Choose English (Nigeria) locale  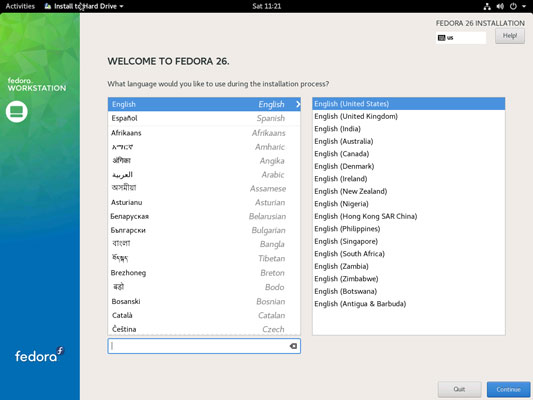click(409, 204)
